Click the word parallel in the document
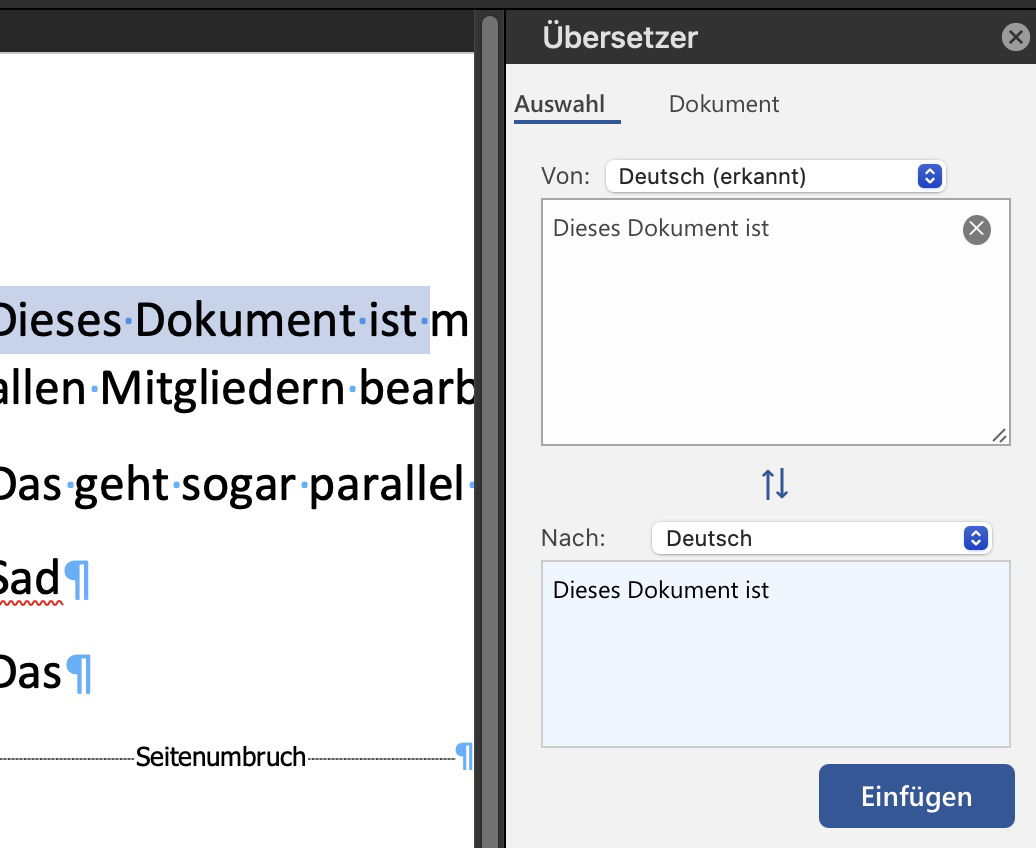 click(386, 485)
